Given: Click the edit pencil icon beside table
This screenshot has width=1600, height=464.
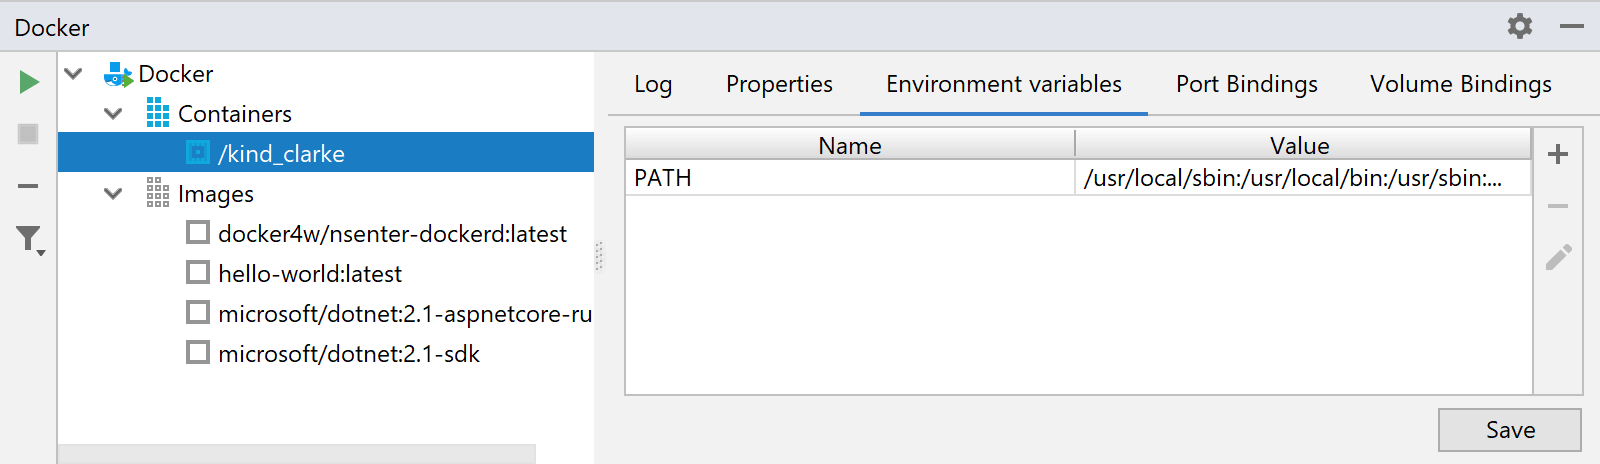Looking at the screenshot, I should 1558,258.
